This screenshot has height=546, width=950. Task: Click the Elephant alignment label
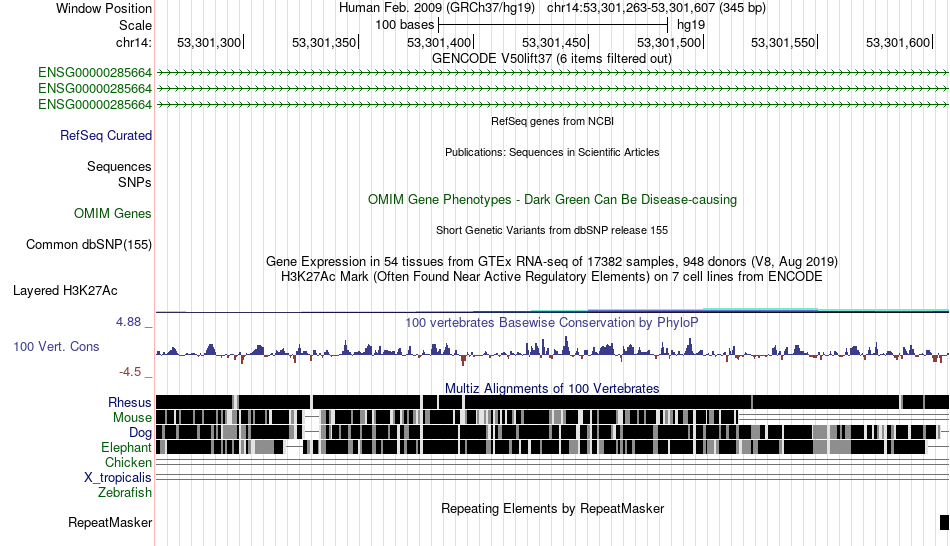pyautogui.click(x=126, y=448)
